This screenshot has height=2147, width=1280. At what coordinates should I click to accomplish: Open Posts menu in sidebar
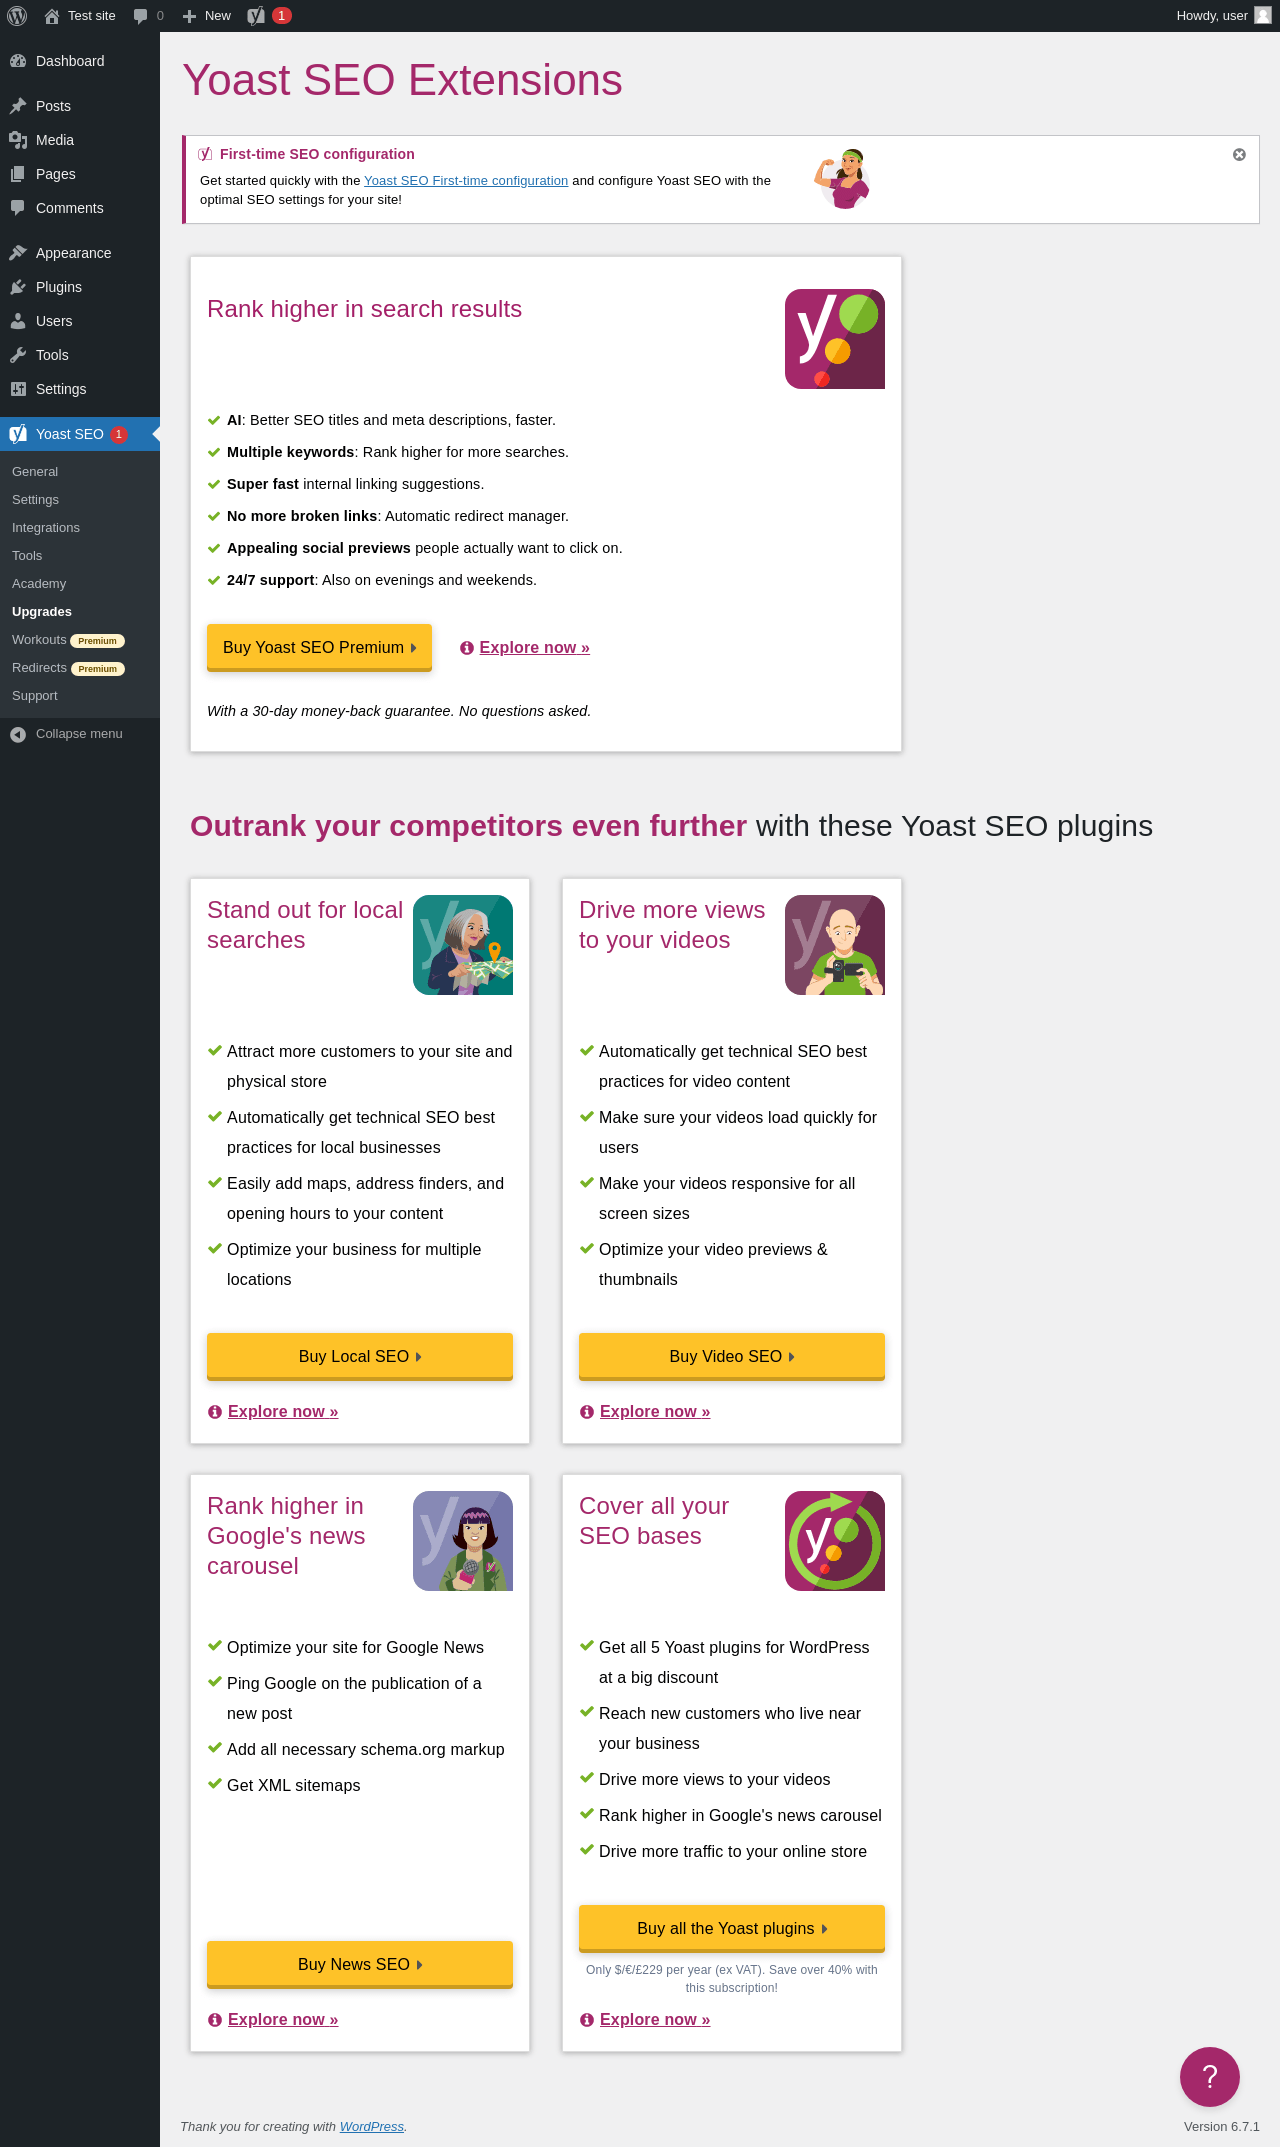tap(80, 106)
